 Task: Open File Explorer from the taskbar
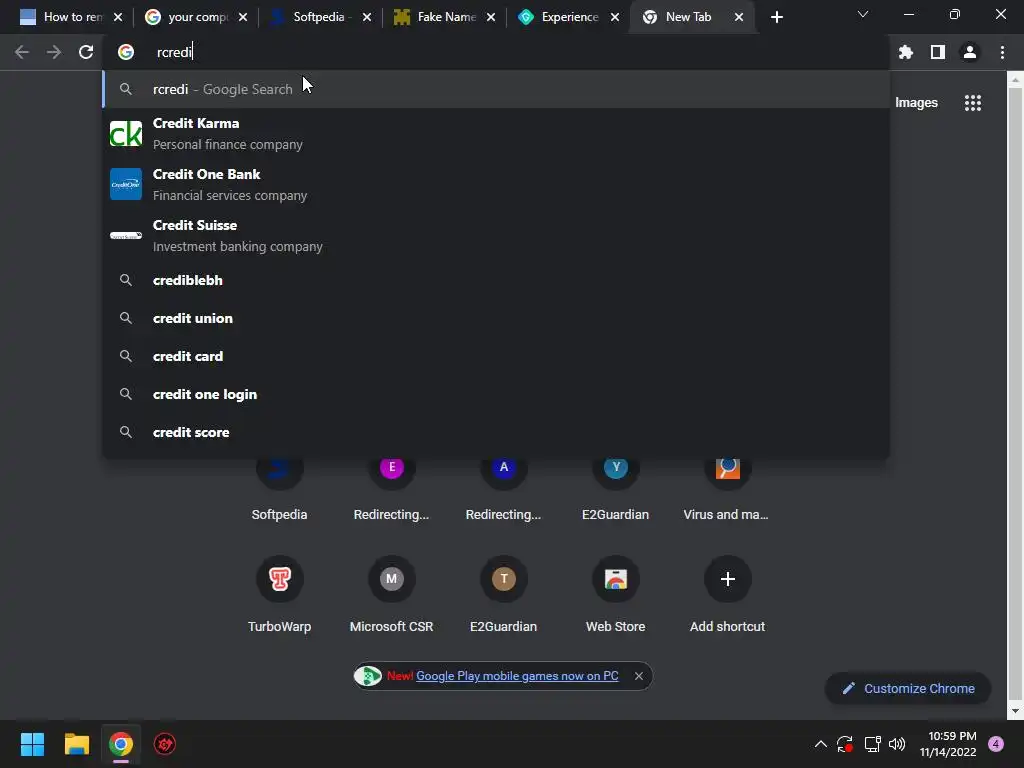[76, 744]
